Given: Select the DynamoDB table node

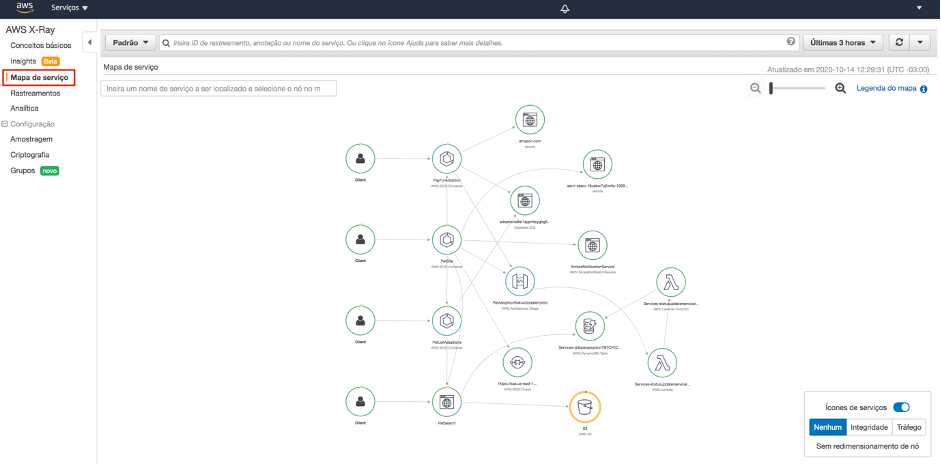Looking at the screenshot, I should tap(590, 326).
